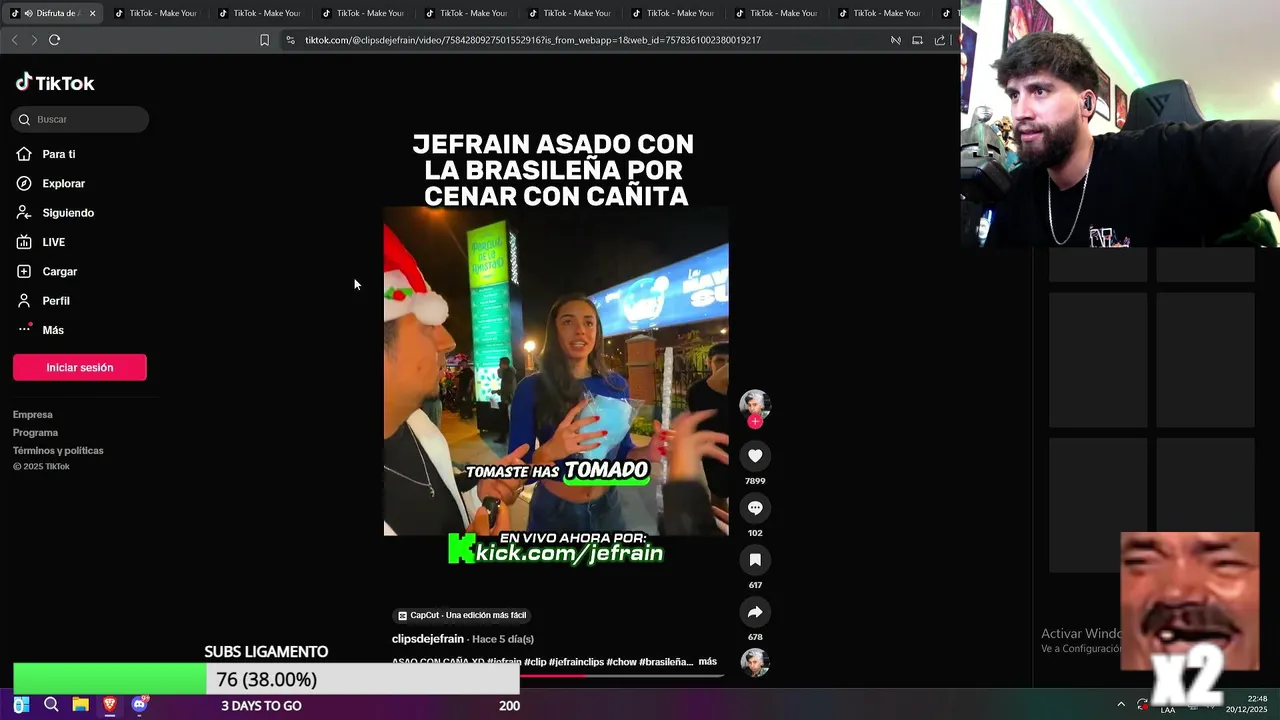Click the picture-in-picture toolbar icon

click(917, 40)
